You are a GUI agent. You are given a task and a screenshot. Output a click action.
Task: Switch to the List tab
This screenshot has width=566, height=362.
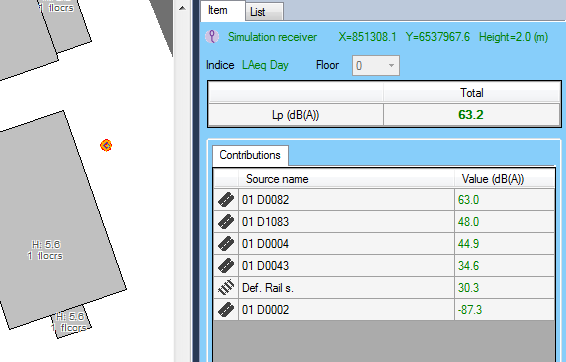pyautogui.click(x=264, y=12)
